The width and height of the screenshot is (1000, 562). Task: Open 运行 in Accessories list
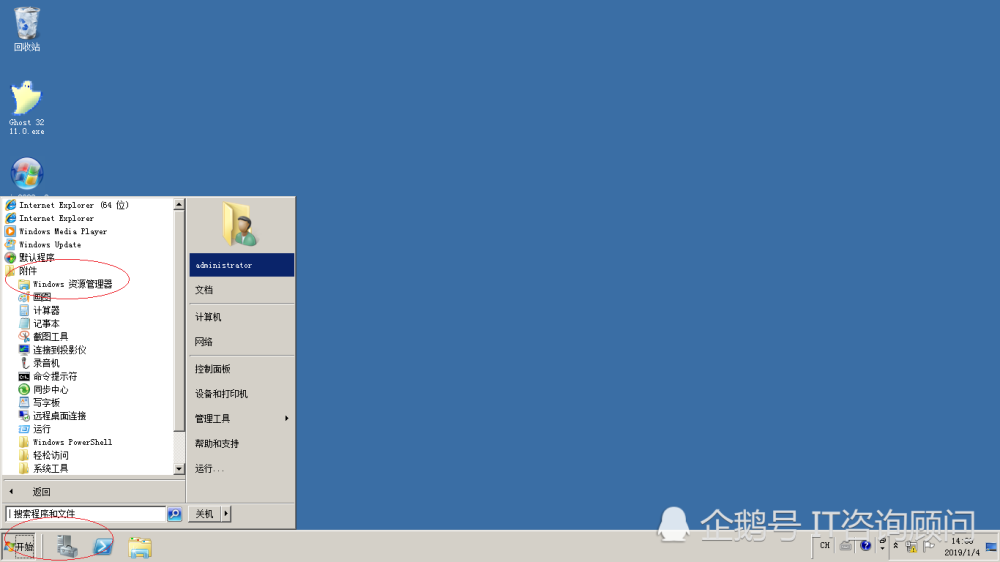[x=35, y=429]
